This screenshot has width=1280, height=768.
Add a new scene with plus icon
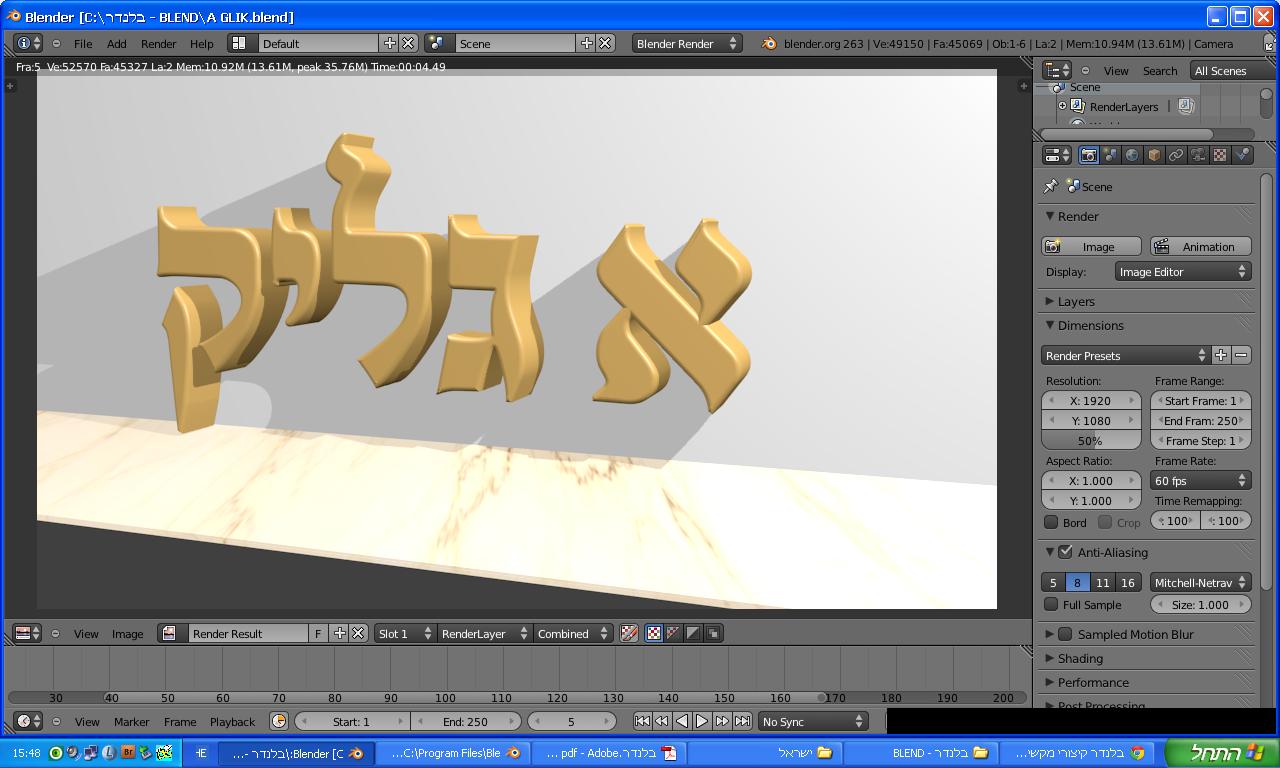click(x=587, y=43)
